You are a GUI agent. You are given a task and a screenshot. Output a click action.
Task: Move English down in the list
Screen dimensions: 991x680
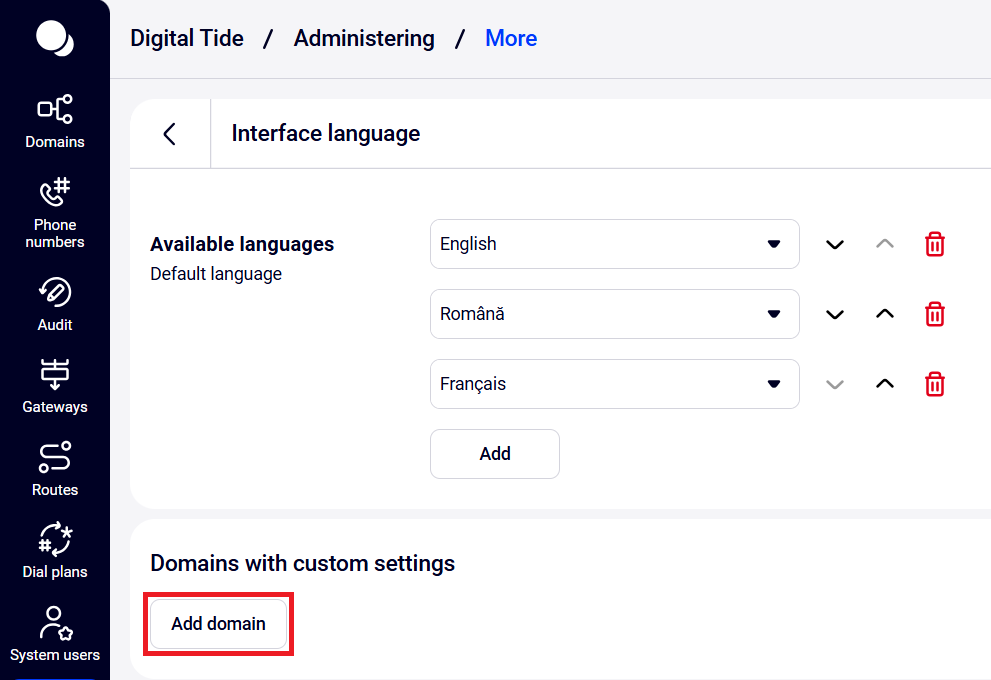click(835, 245)
